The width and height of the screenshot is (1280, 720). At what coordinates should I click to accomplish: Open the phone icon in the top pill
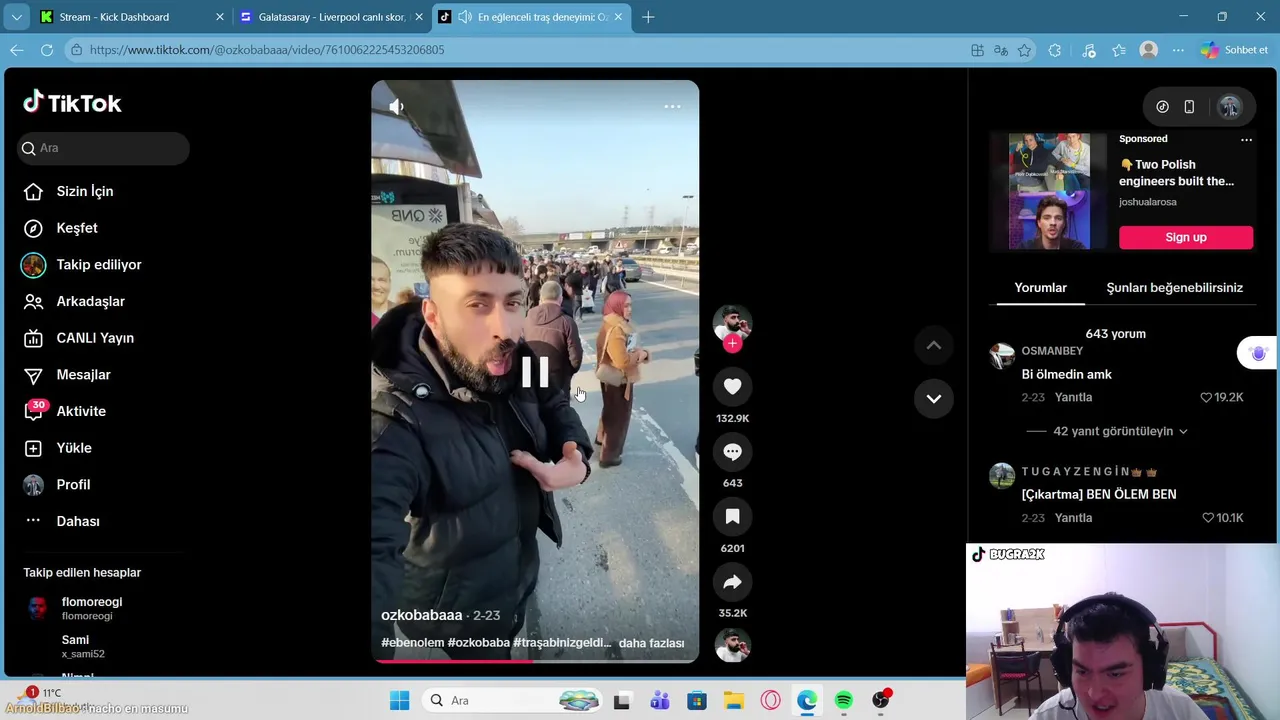(1189, 107)
